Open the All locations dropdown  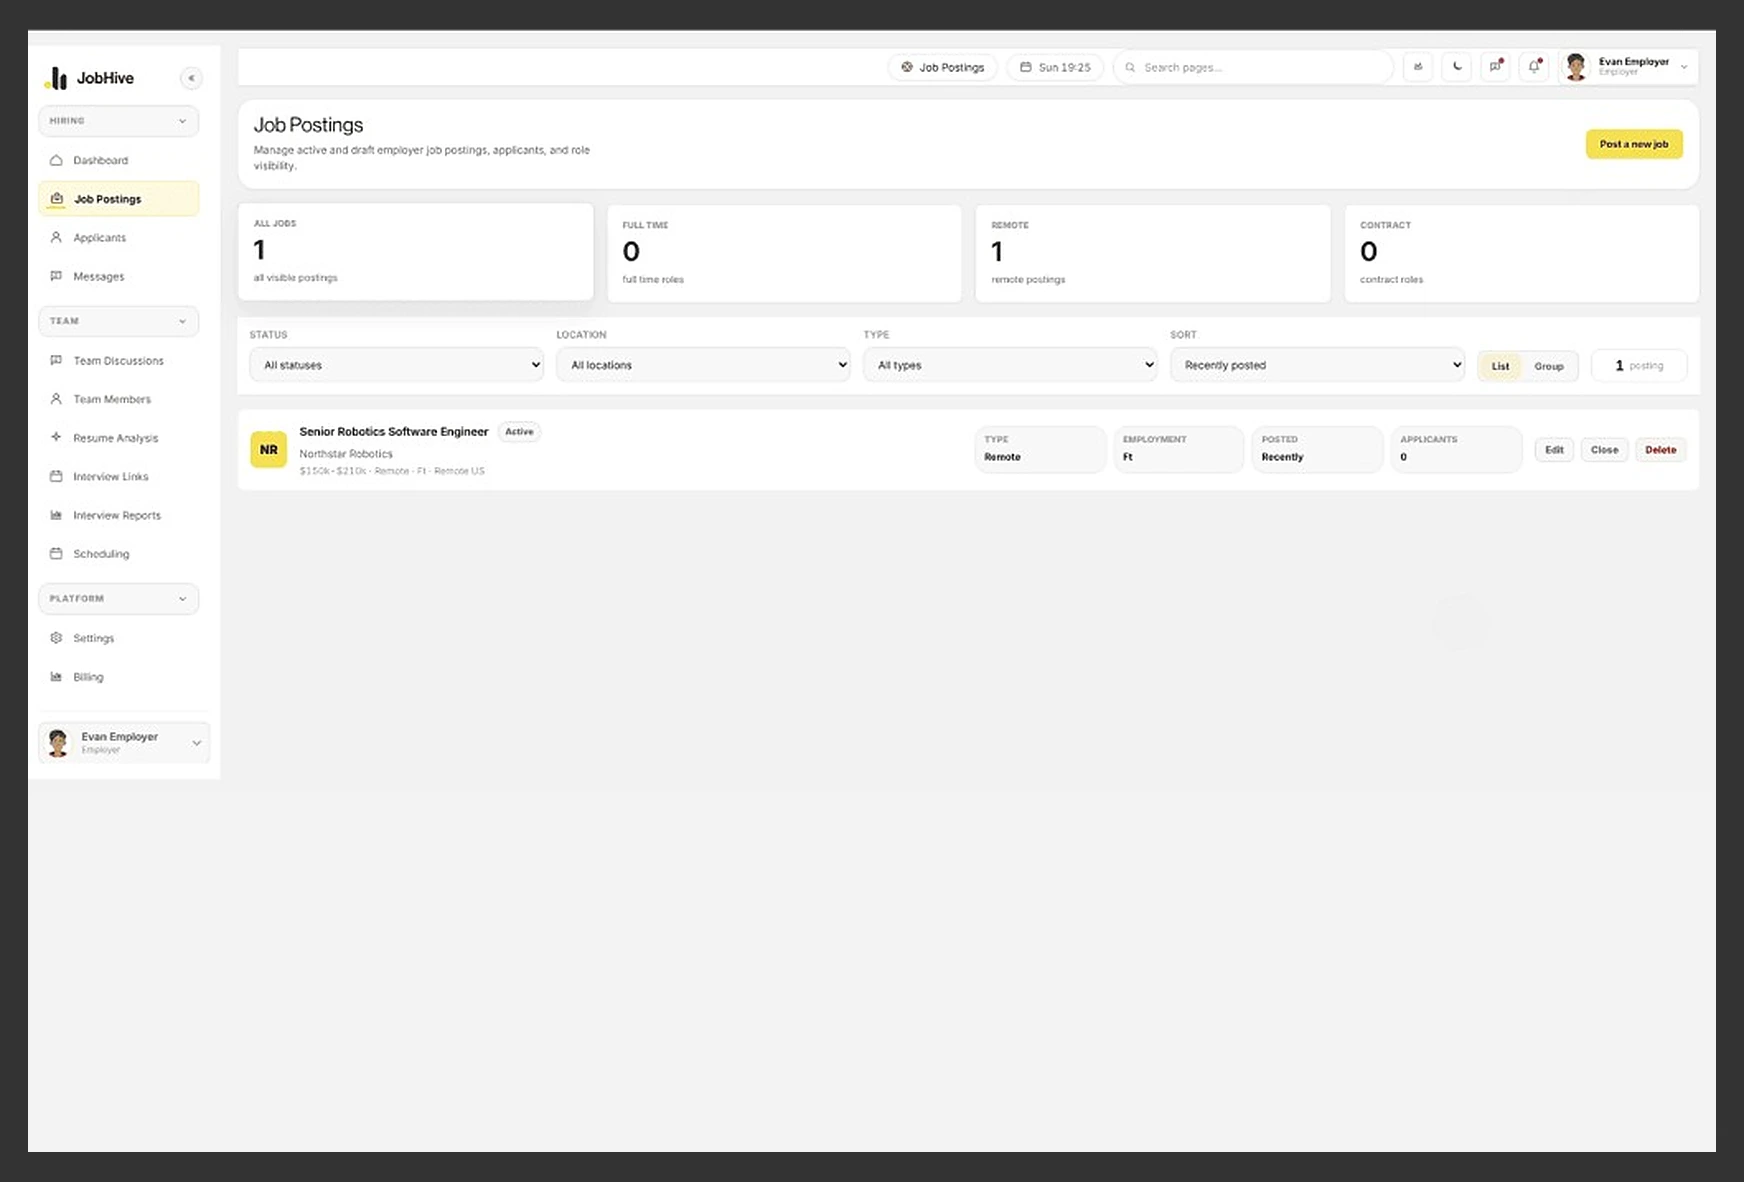coord(704,365)
